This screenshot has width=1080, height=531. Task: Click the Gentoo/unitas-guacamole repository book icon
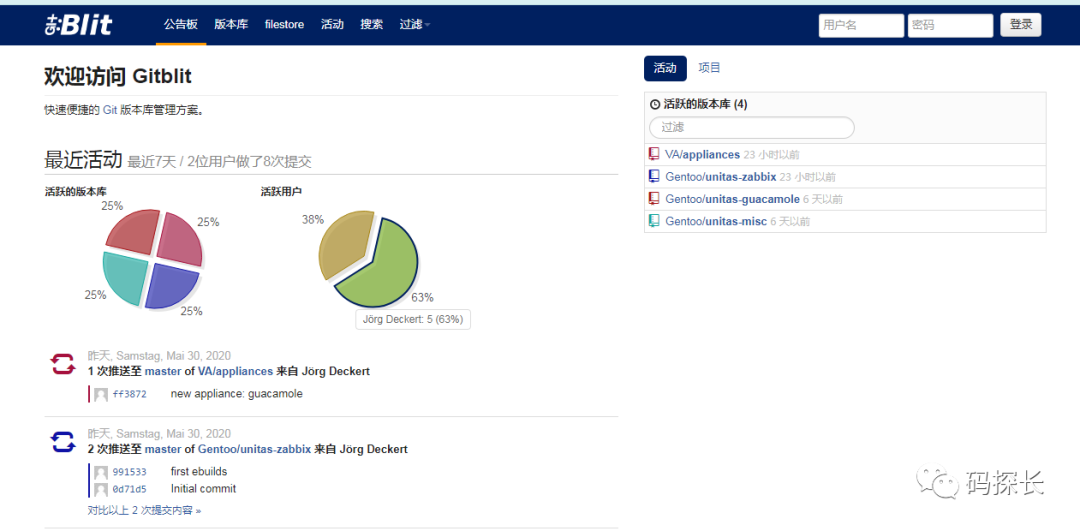coord(654,198)
